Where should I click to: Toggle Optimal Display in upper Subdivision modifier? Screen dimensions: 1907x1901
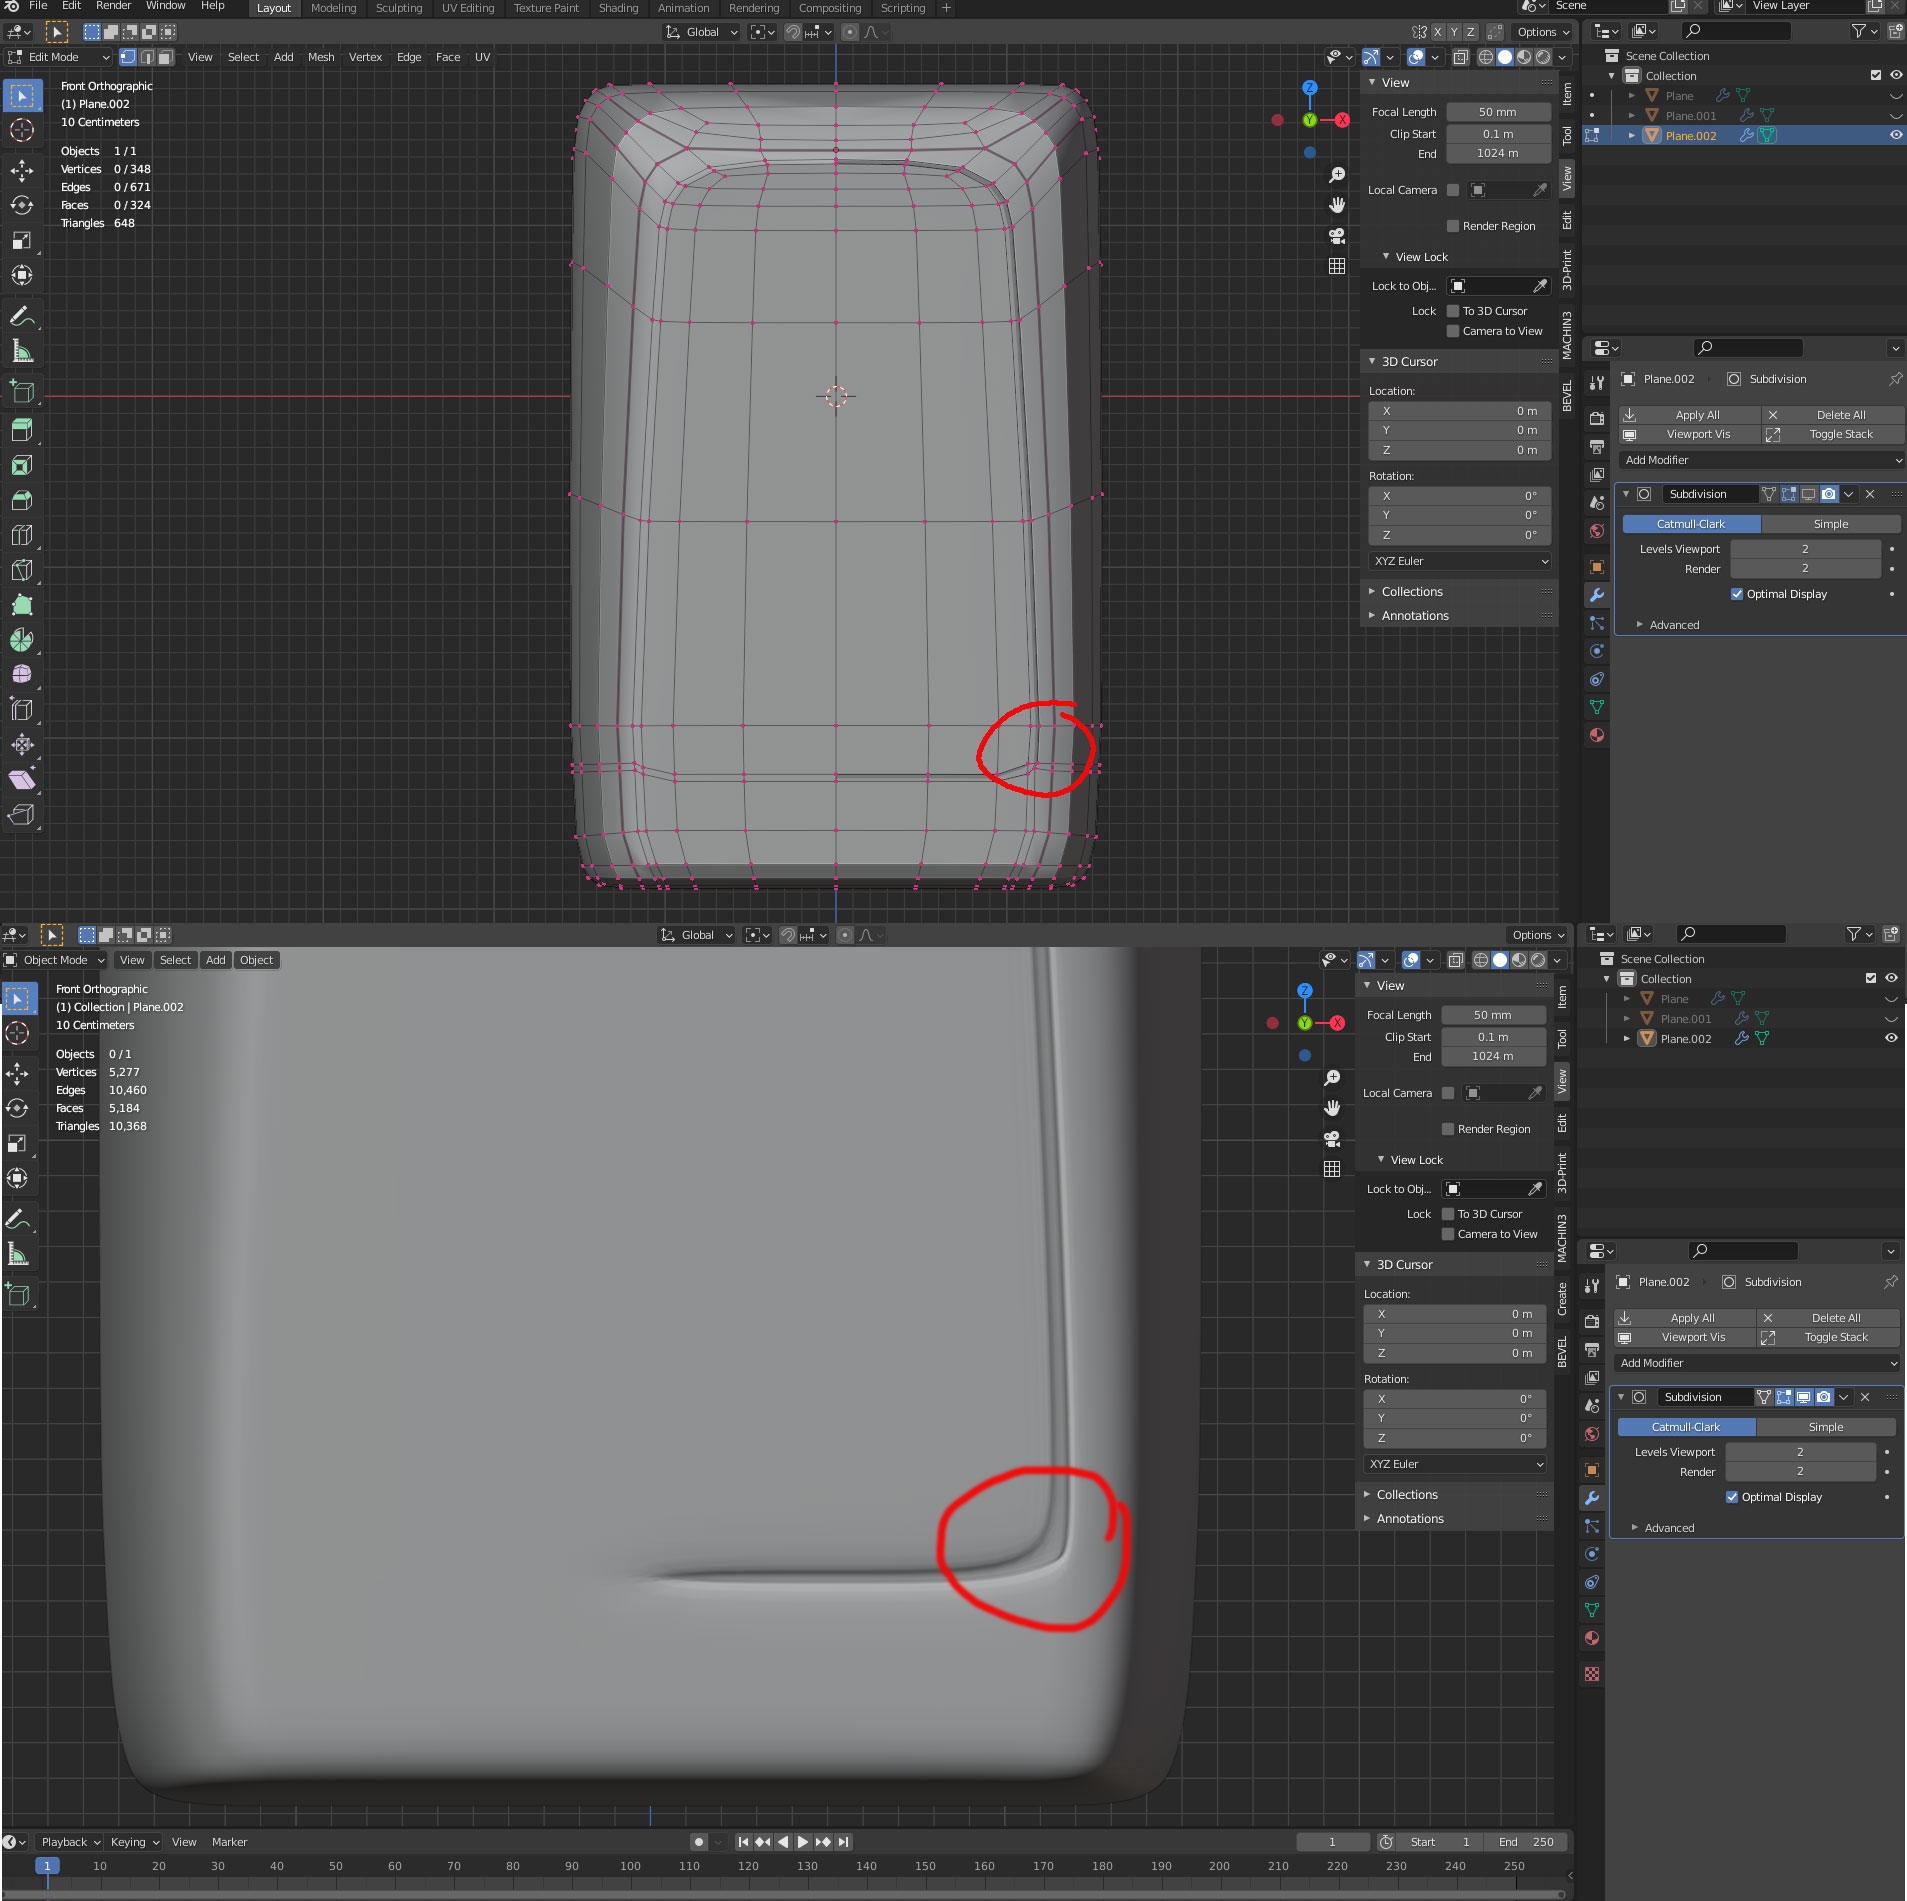(1737, 594)
